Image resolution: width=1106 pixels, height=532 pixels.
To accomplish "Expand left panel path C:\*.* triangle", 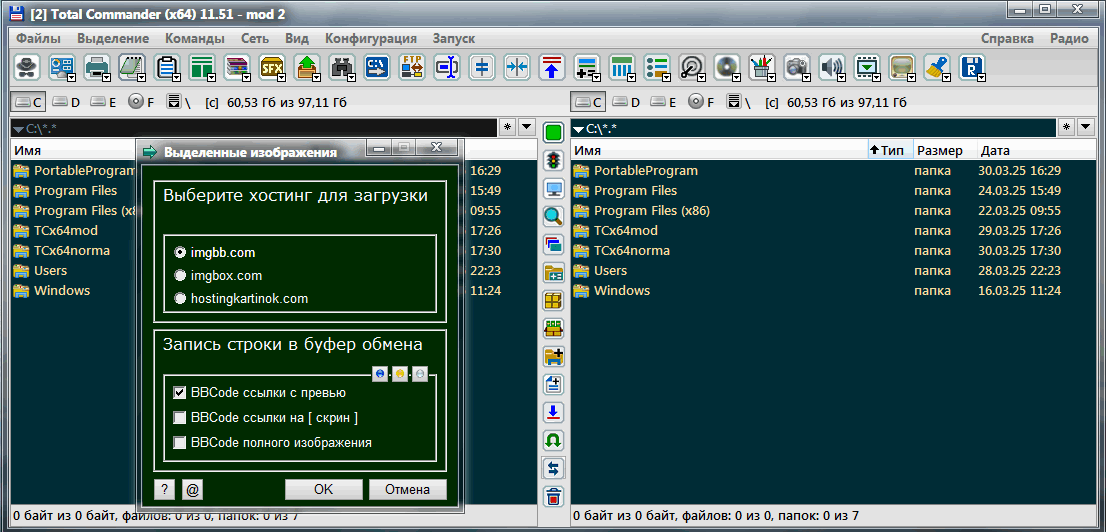I will tap(18, 130).
